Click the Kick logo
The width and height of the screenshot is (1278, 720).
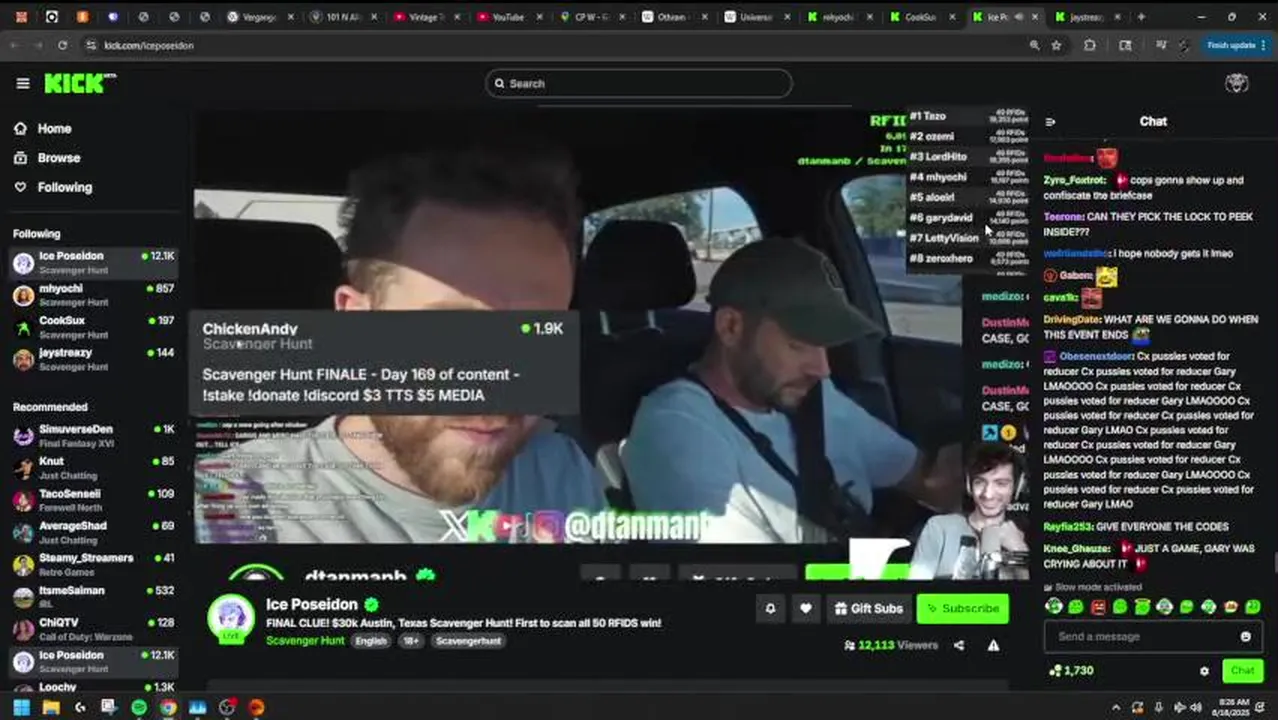(x=79, y=84)
